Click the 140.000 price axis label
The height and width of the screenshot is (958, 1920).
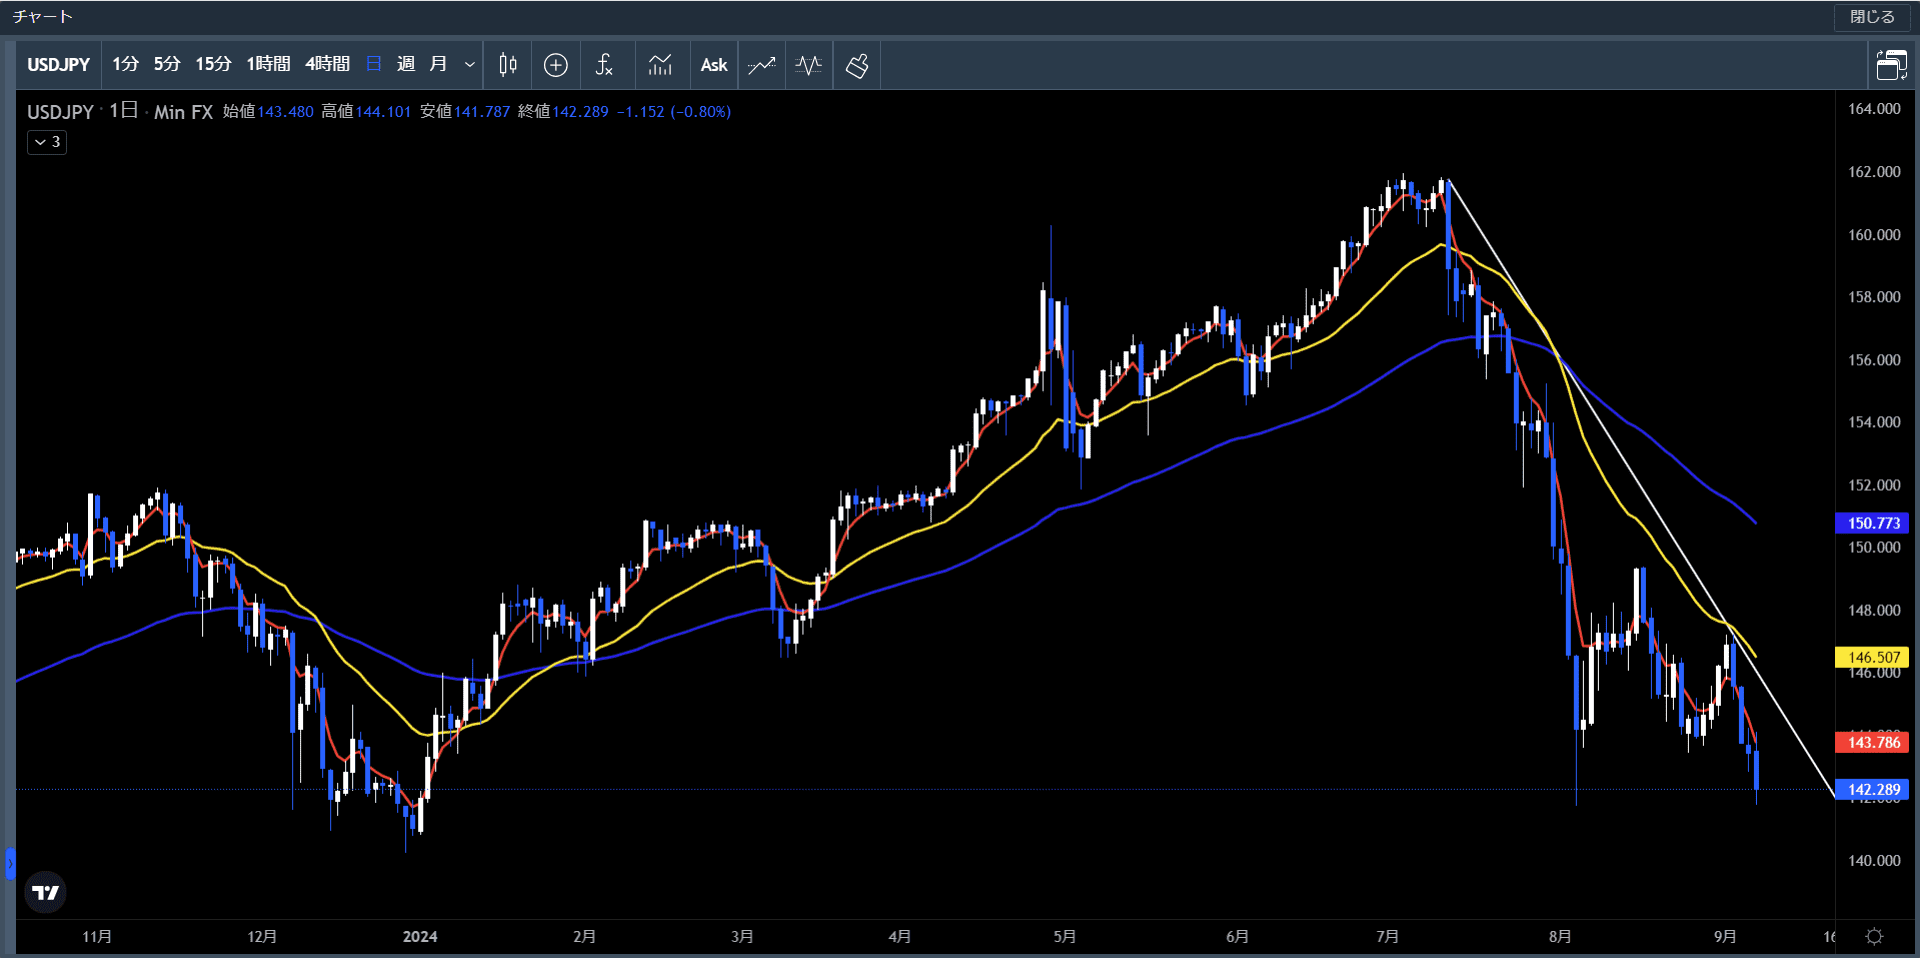point(1874,860)
